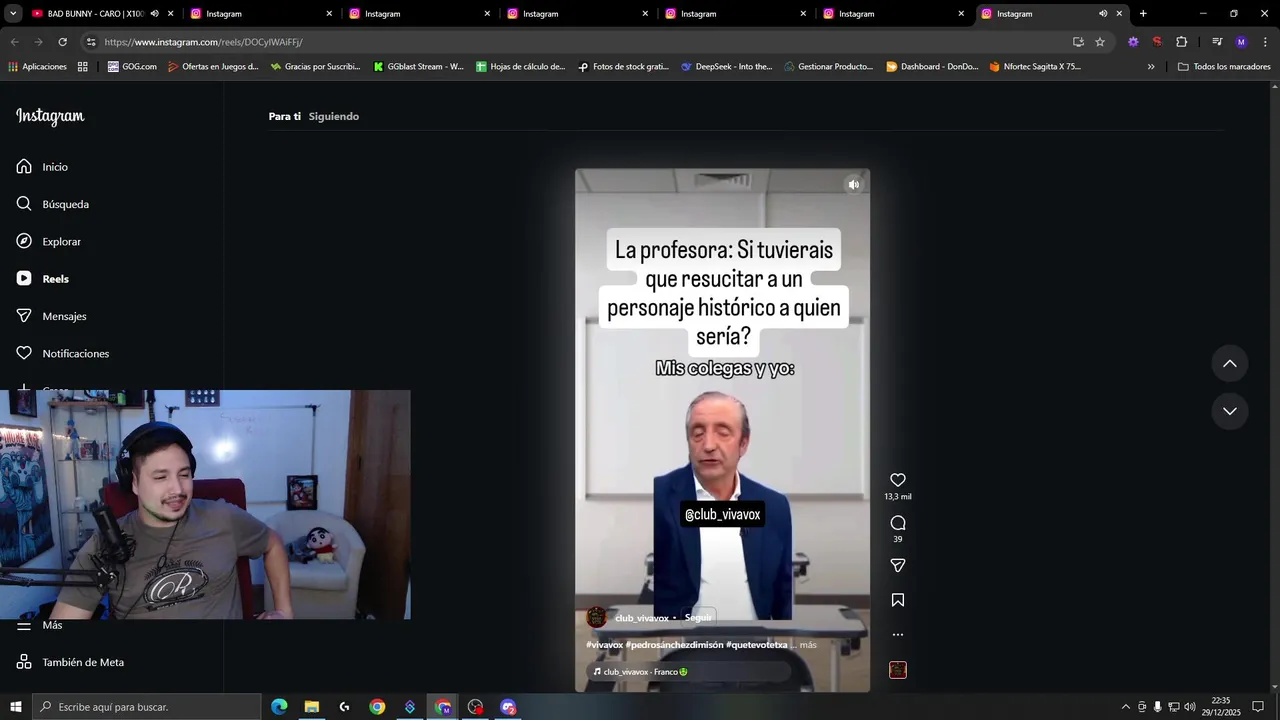Open File Explorer from the taskbar
This screenshot has height=720, width=1280.
pyautogui.click(x=312, y=707)
